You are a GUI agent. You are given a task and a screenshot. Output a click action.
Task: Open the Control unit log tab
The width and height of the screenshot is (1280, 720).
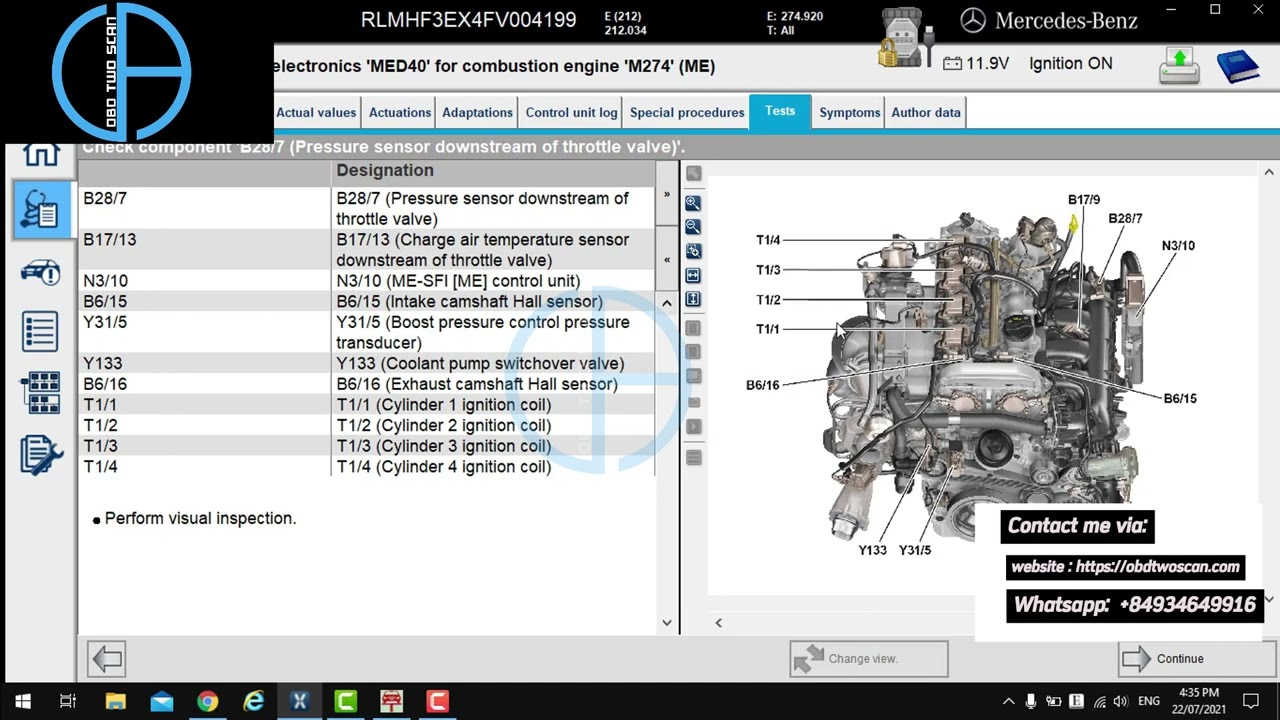[572, 112]
